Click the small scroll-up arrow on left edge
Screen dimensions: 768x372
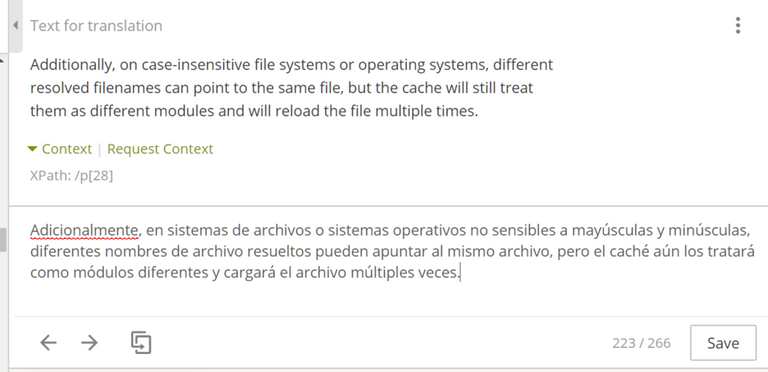coord(2,61)
